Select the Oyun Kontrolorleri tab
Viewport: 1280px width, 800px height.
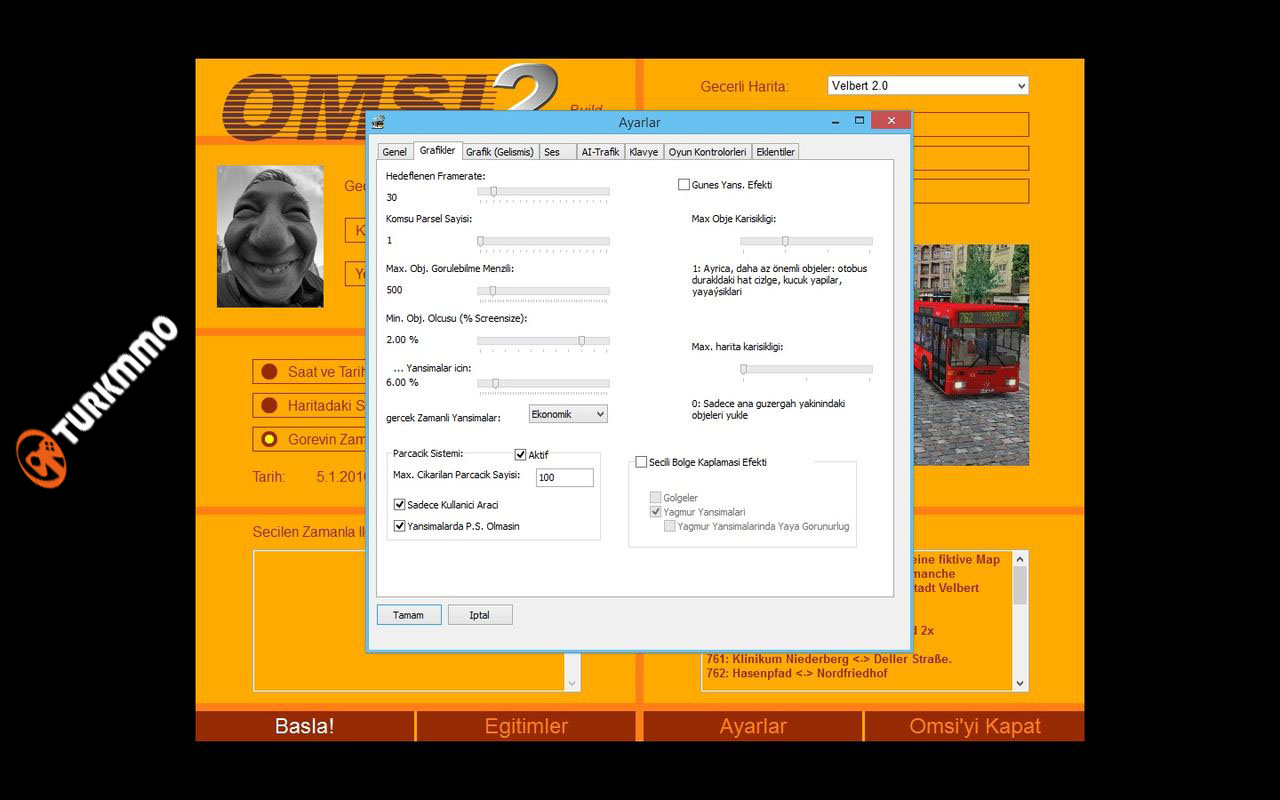pyautogui.click(x=708, y=152)
